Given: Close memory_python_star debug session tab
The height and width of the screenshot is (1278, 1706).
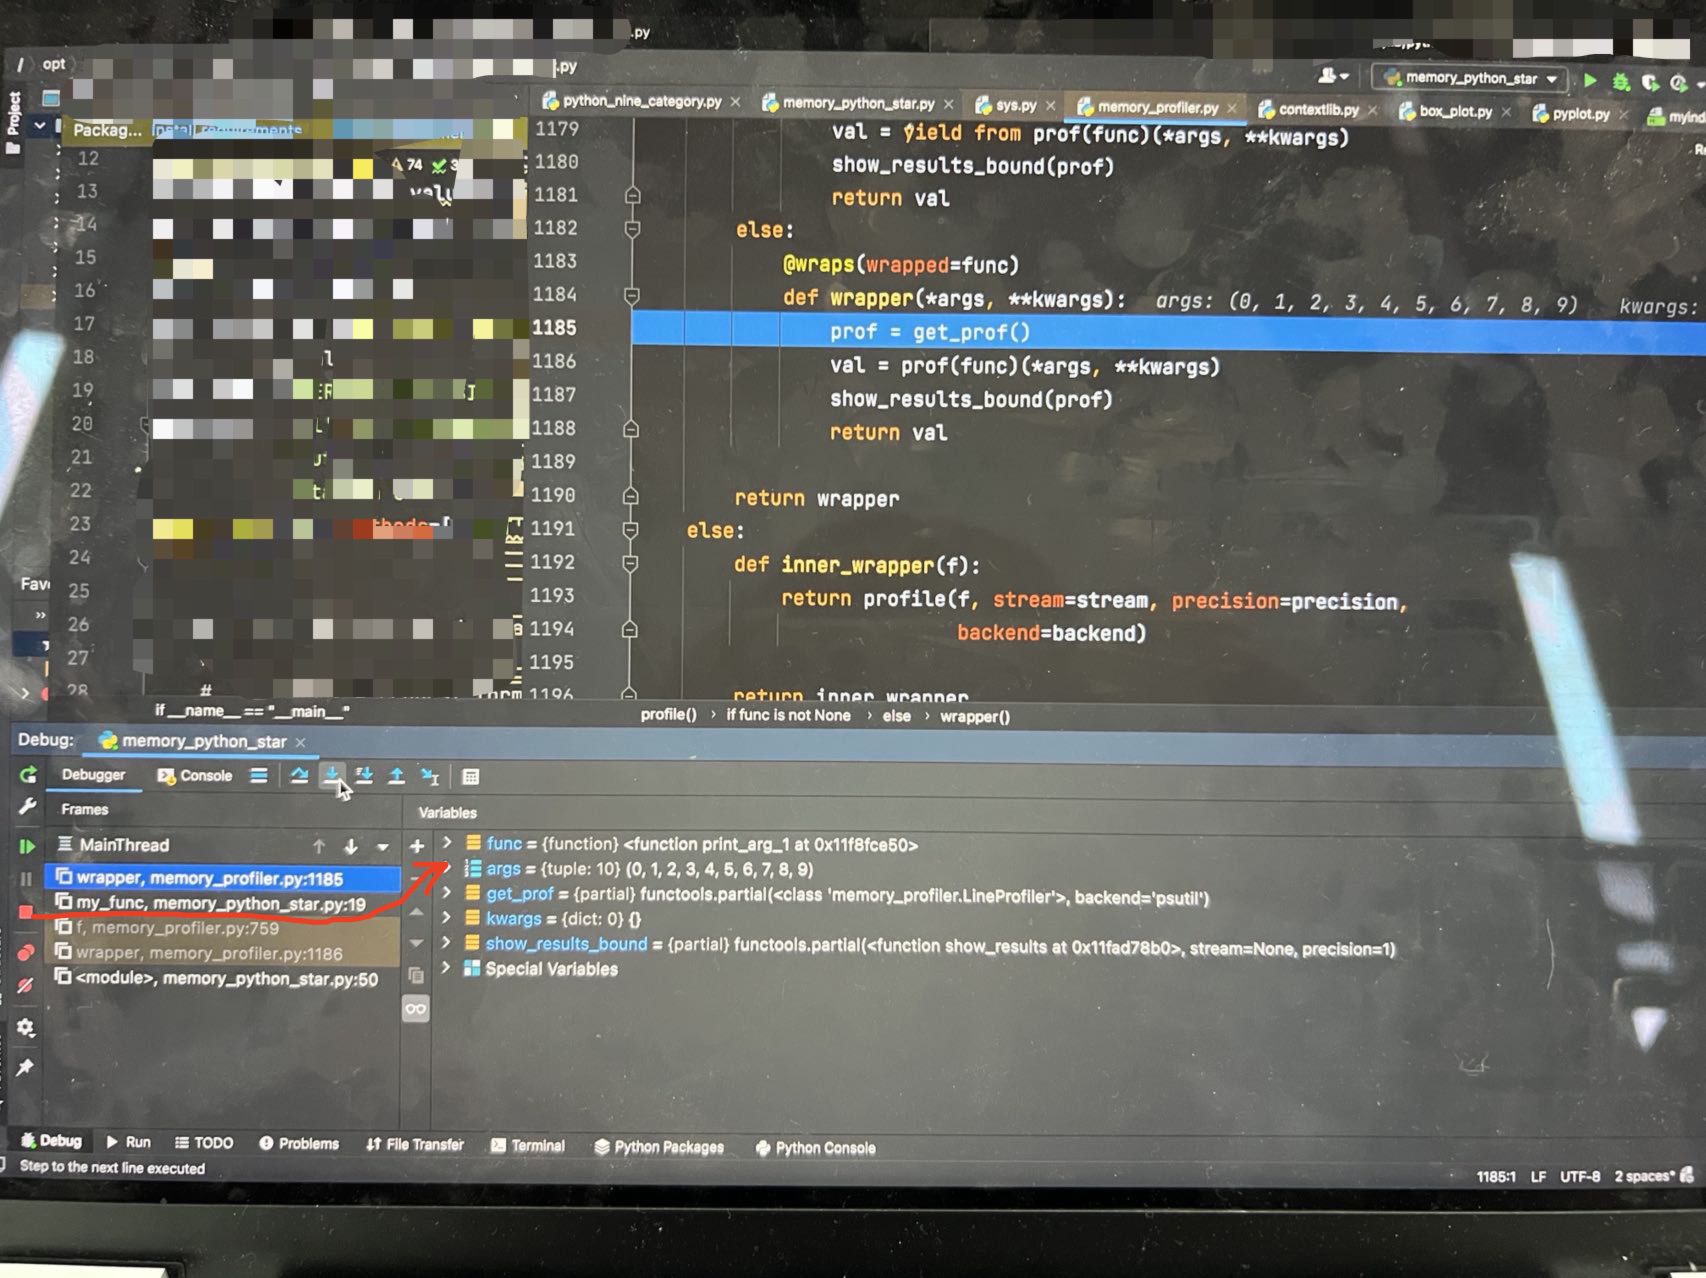Looking at the screenshot, I should tap(300, 742).
